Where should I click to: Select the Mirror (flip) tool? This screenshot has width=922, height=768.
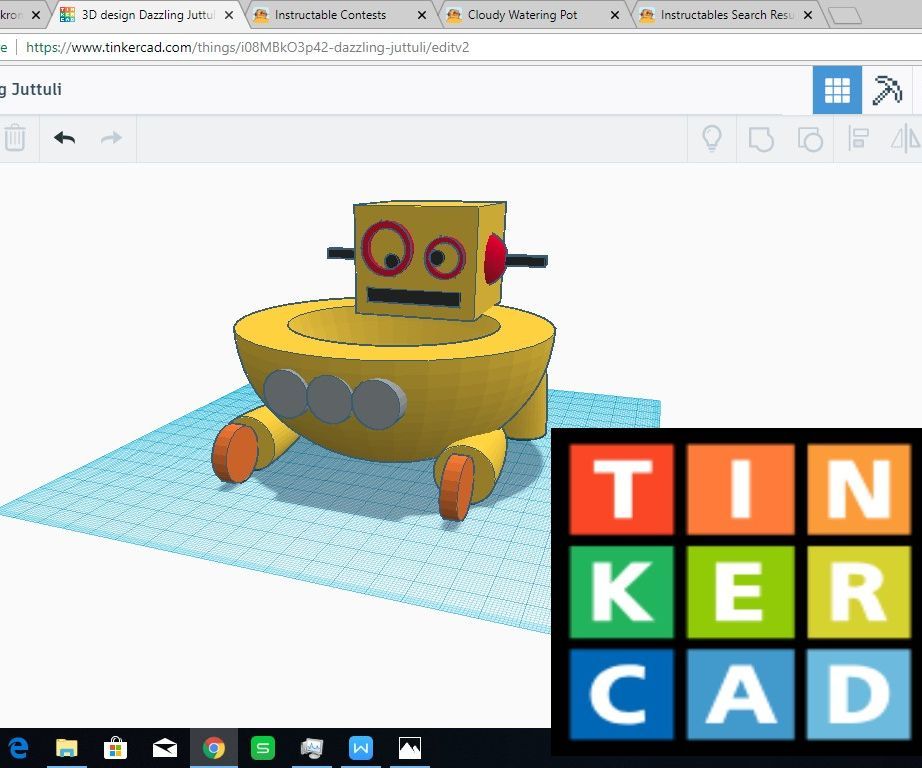[905, 138]
